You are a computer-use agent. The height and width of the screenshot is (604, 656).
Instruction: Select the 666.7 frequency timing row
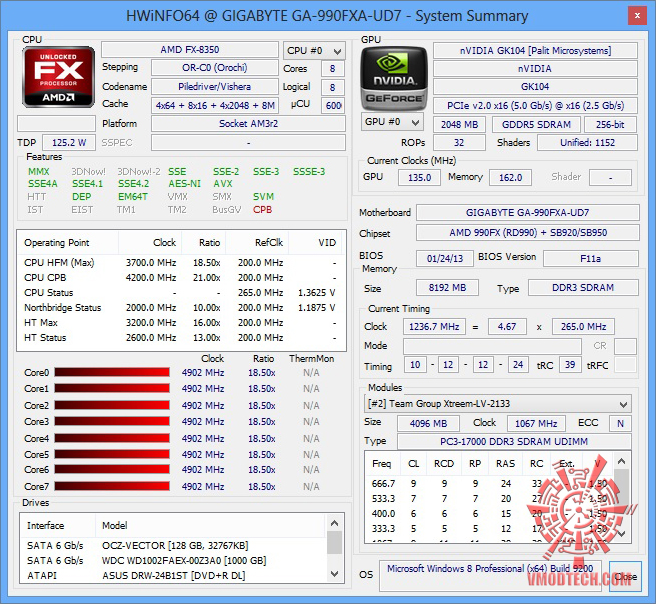pyautogui.click(x=489, y=484)
